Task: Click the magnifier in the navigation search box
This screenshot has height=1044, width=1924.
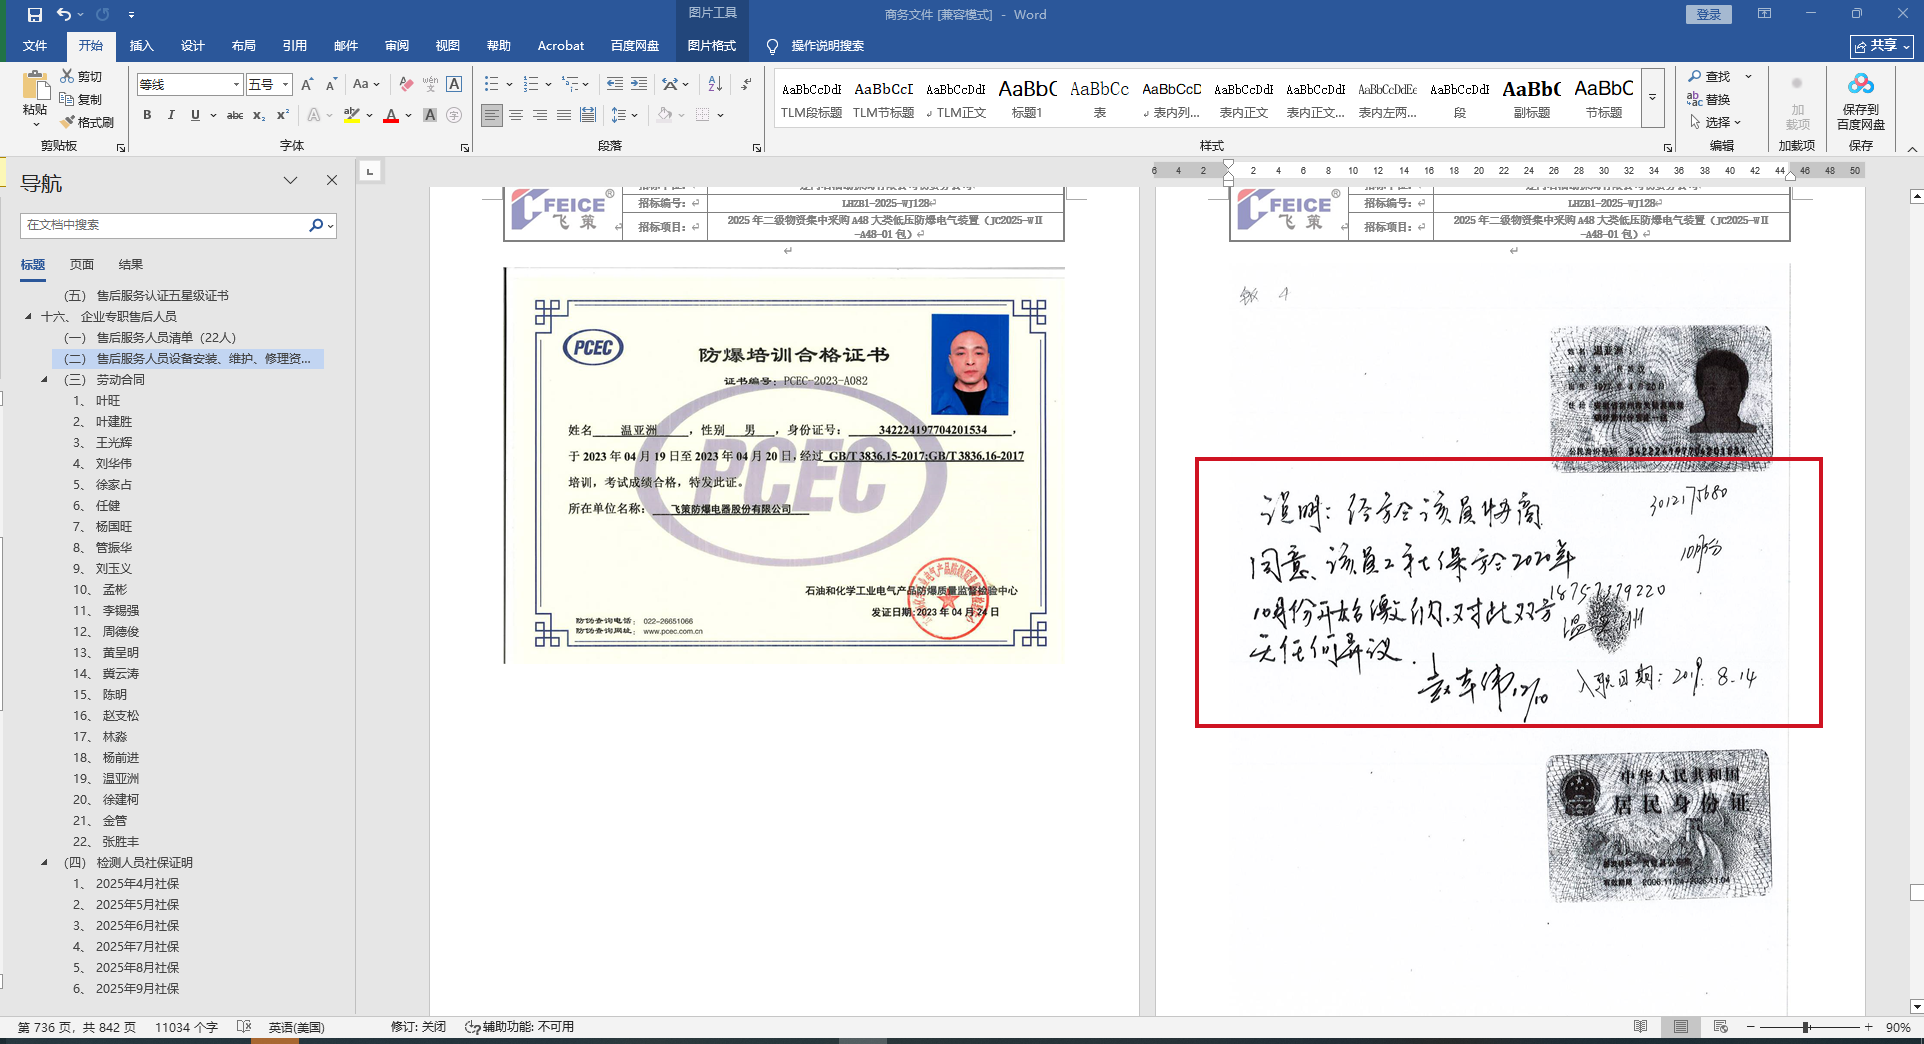Action: point(316,225)
